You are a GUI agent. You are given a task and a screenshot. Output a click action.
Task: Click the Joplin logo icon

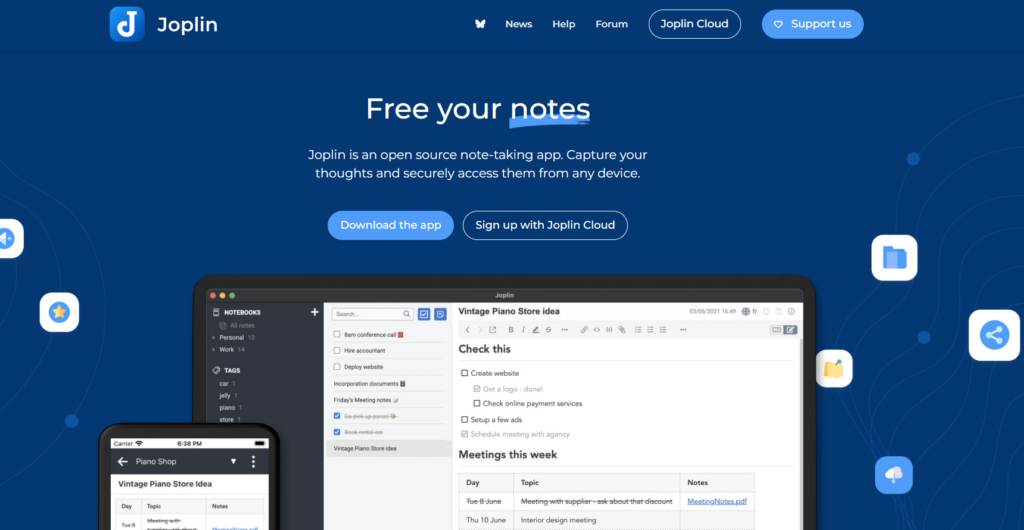127,24
